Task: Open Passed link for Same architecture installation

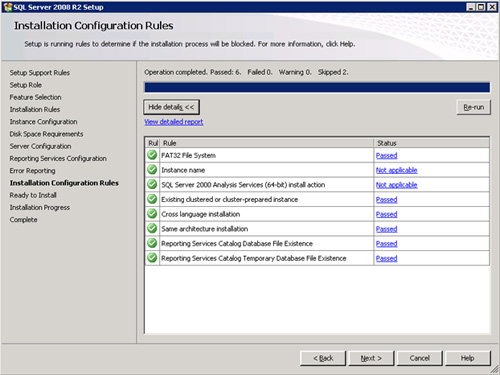Action: [x=386, y=229]
